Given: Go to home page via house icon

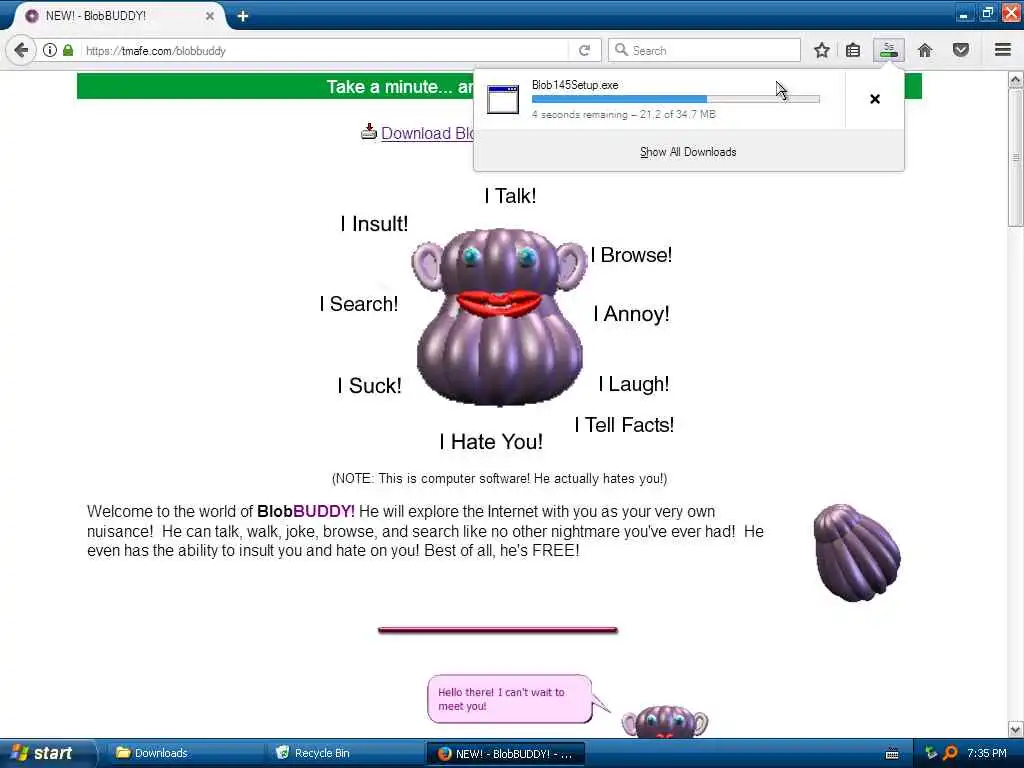Looking at the screenshot, I should (925, 50).
